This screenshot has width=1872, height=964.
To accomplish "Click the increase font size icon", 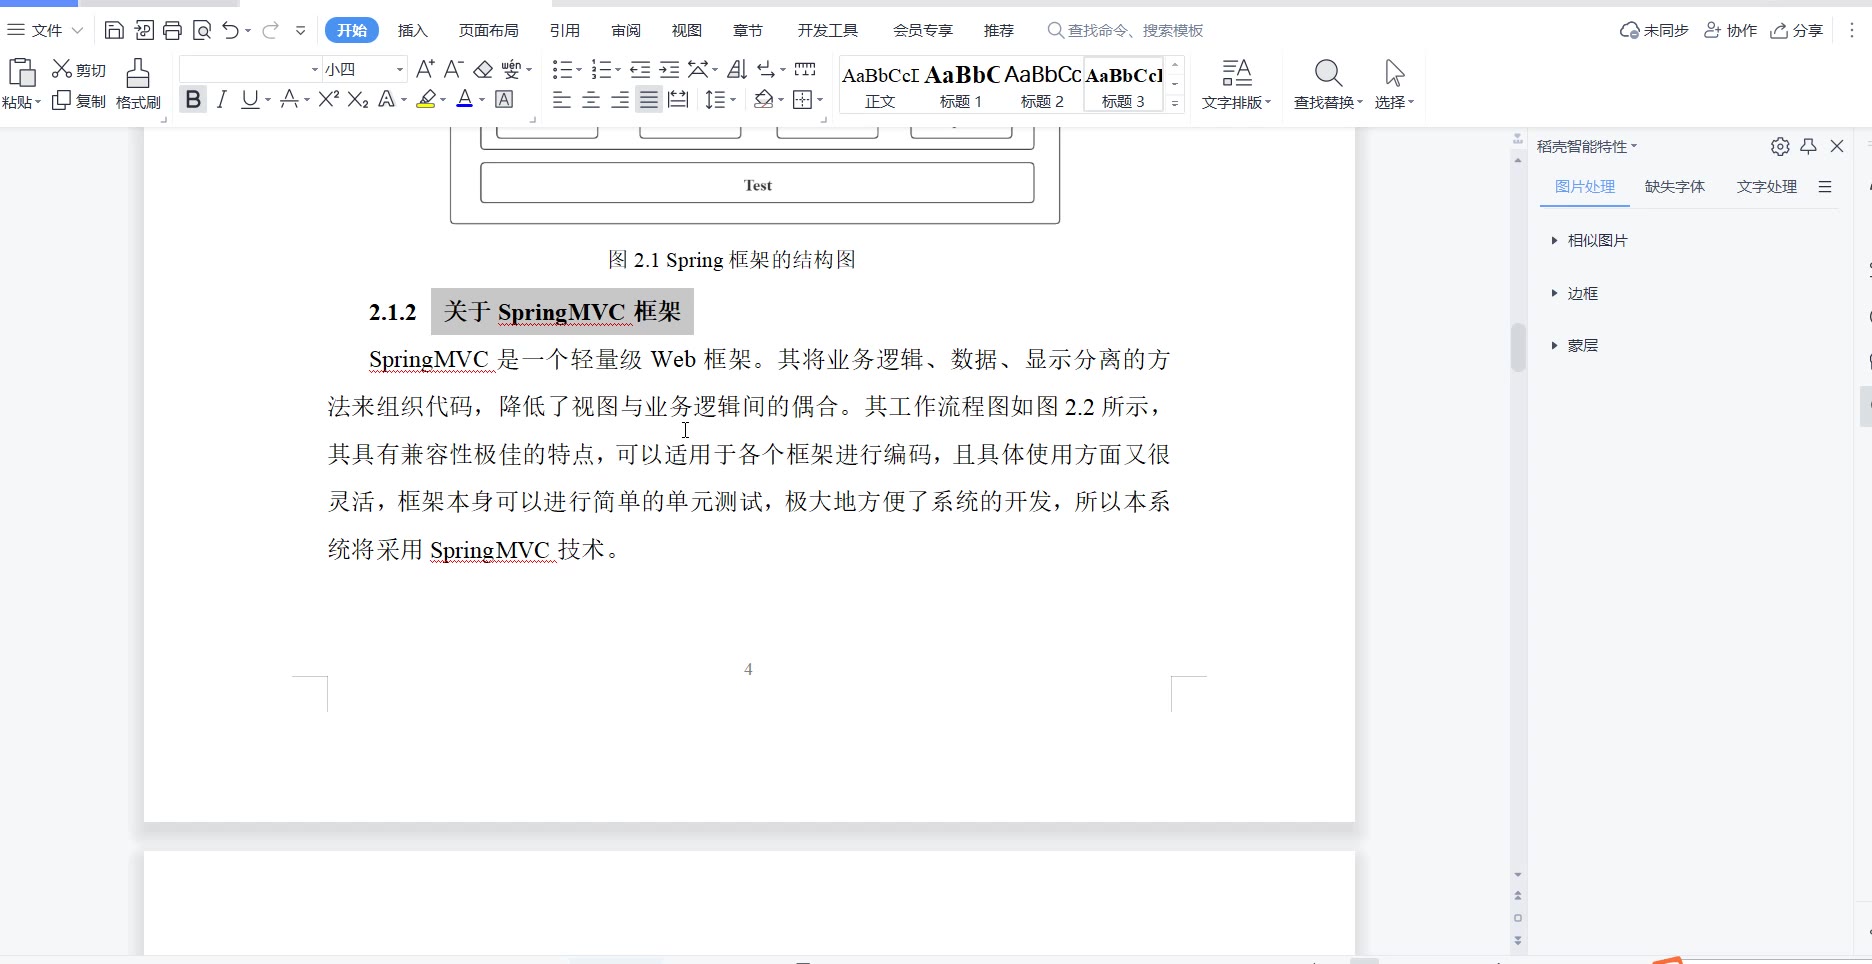I will (x=425, y=69).
